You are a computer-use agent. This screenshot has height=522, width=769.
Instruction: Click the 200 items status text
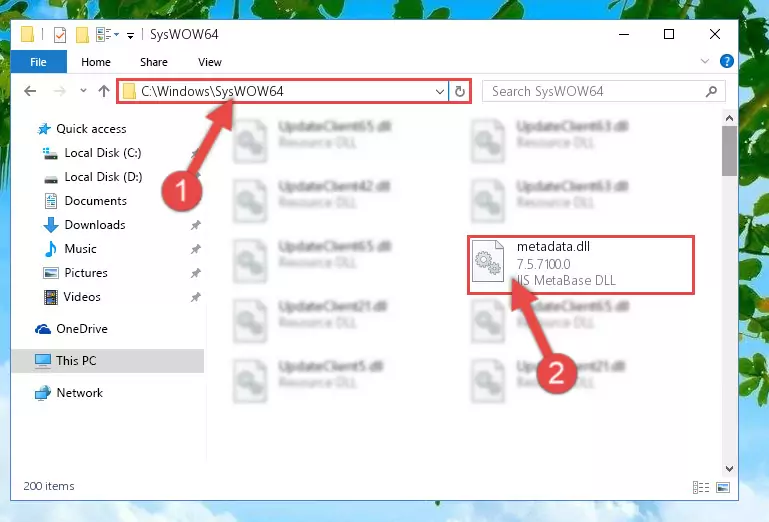[49, 486]
